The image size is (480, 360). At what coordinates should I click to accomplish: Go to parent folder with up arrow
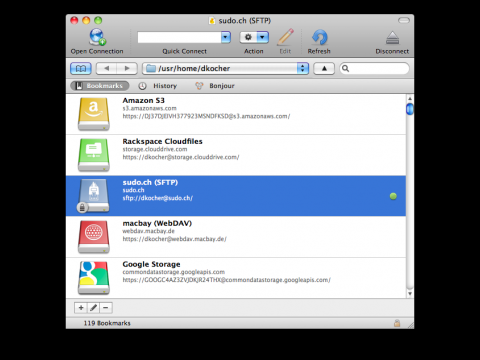pyautogui.click(x=324, y=68)
